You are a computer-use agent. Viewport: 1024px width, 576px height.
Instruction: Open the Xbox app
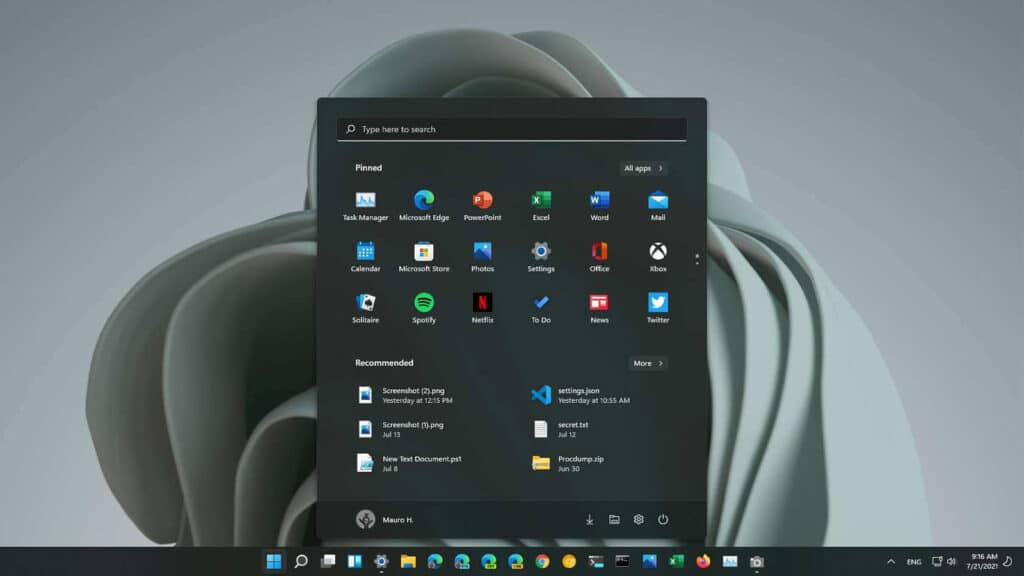tap(658, 257)
